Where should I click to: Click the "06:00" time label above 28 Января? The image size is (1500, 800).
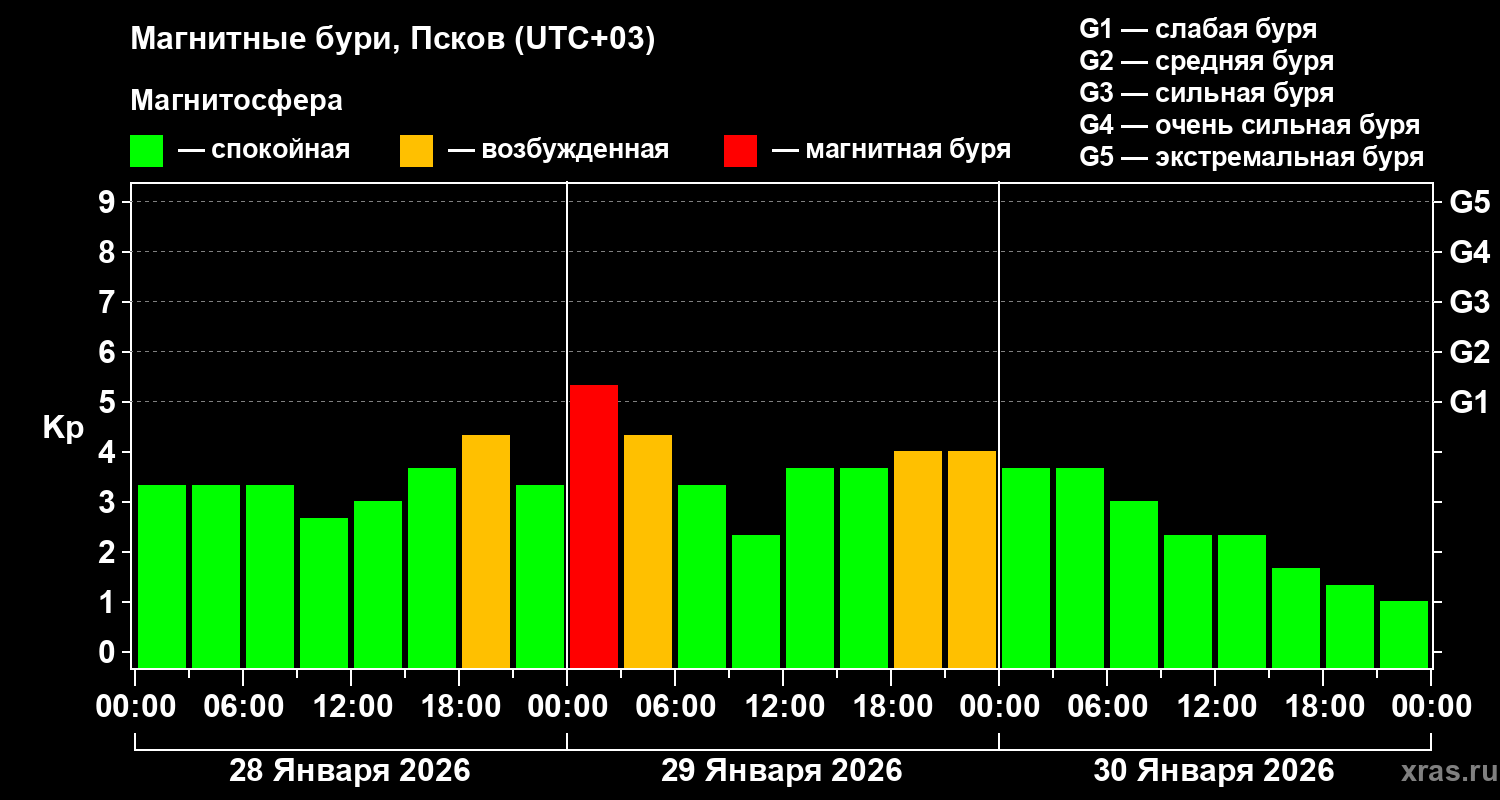click(243, 706)
